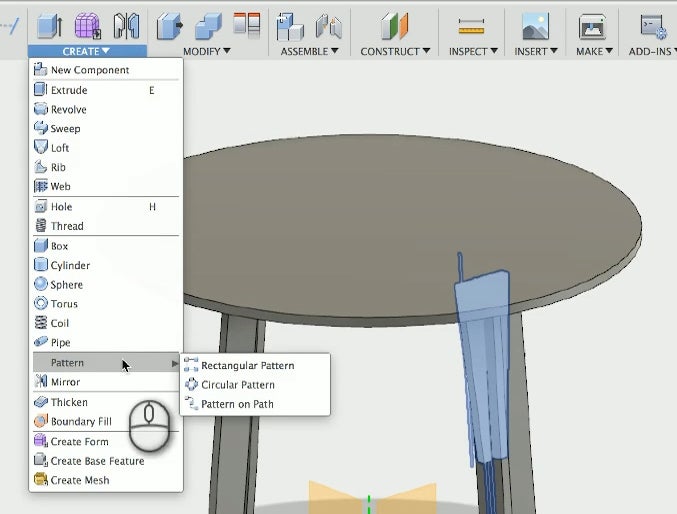Click the Press Pull icon under Modify

coord(169,25)
